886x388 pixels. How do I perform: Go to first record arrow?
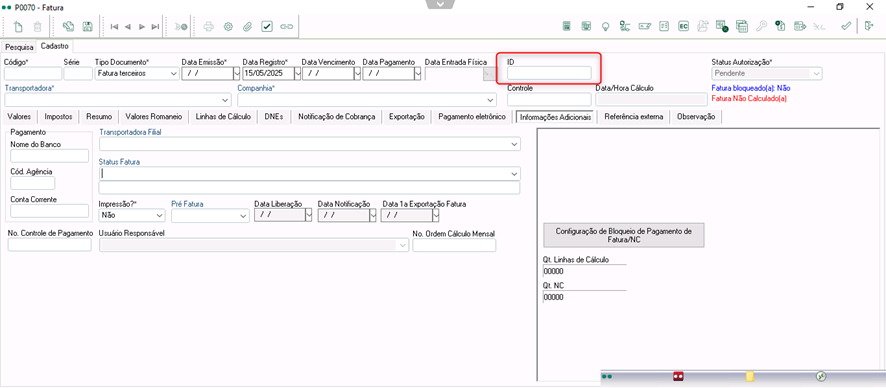[x=114, y=27]
